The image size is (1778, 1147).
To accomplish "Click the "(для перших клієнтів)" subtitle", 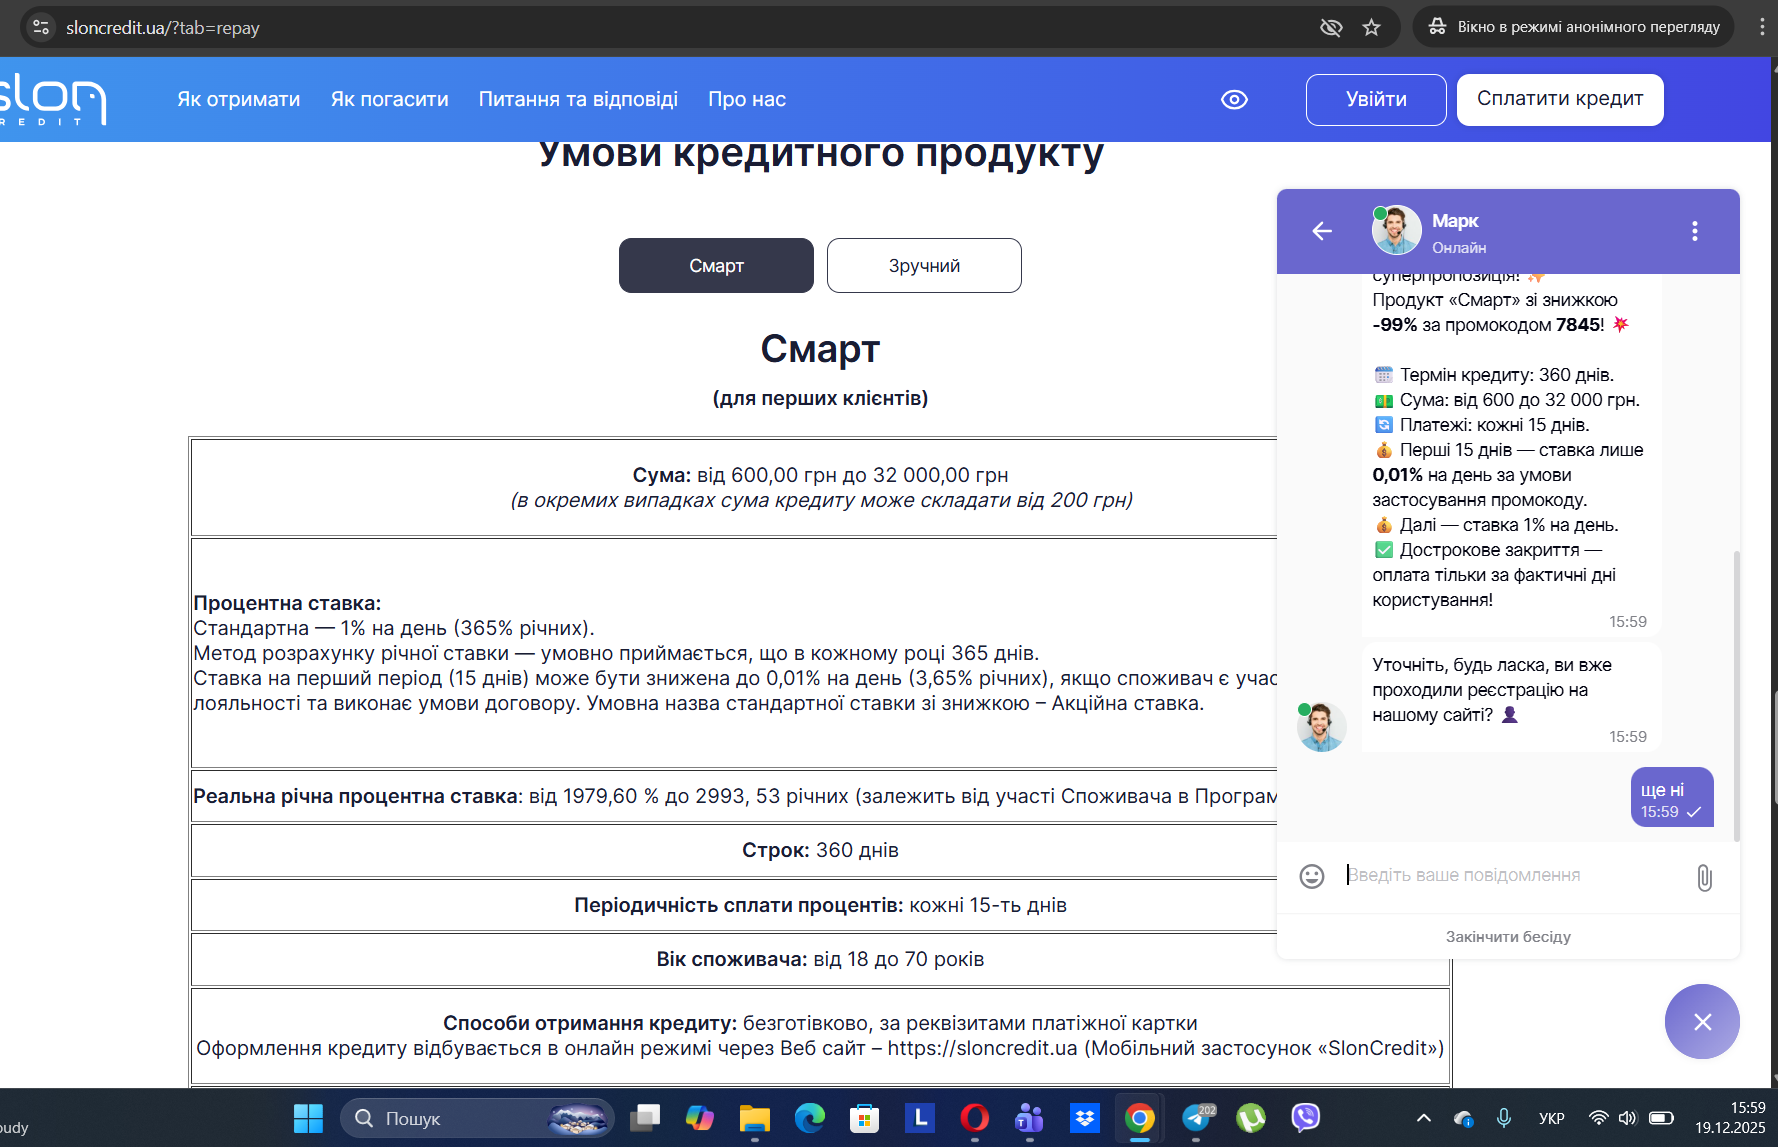I will 820,398.
